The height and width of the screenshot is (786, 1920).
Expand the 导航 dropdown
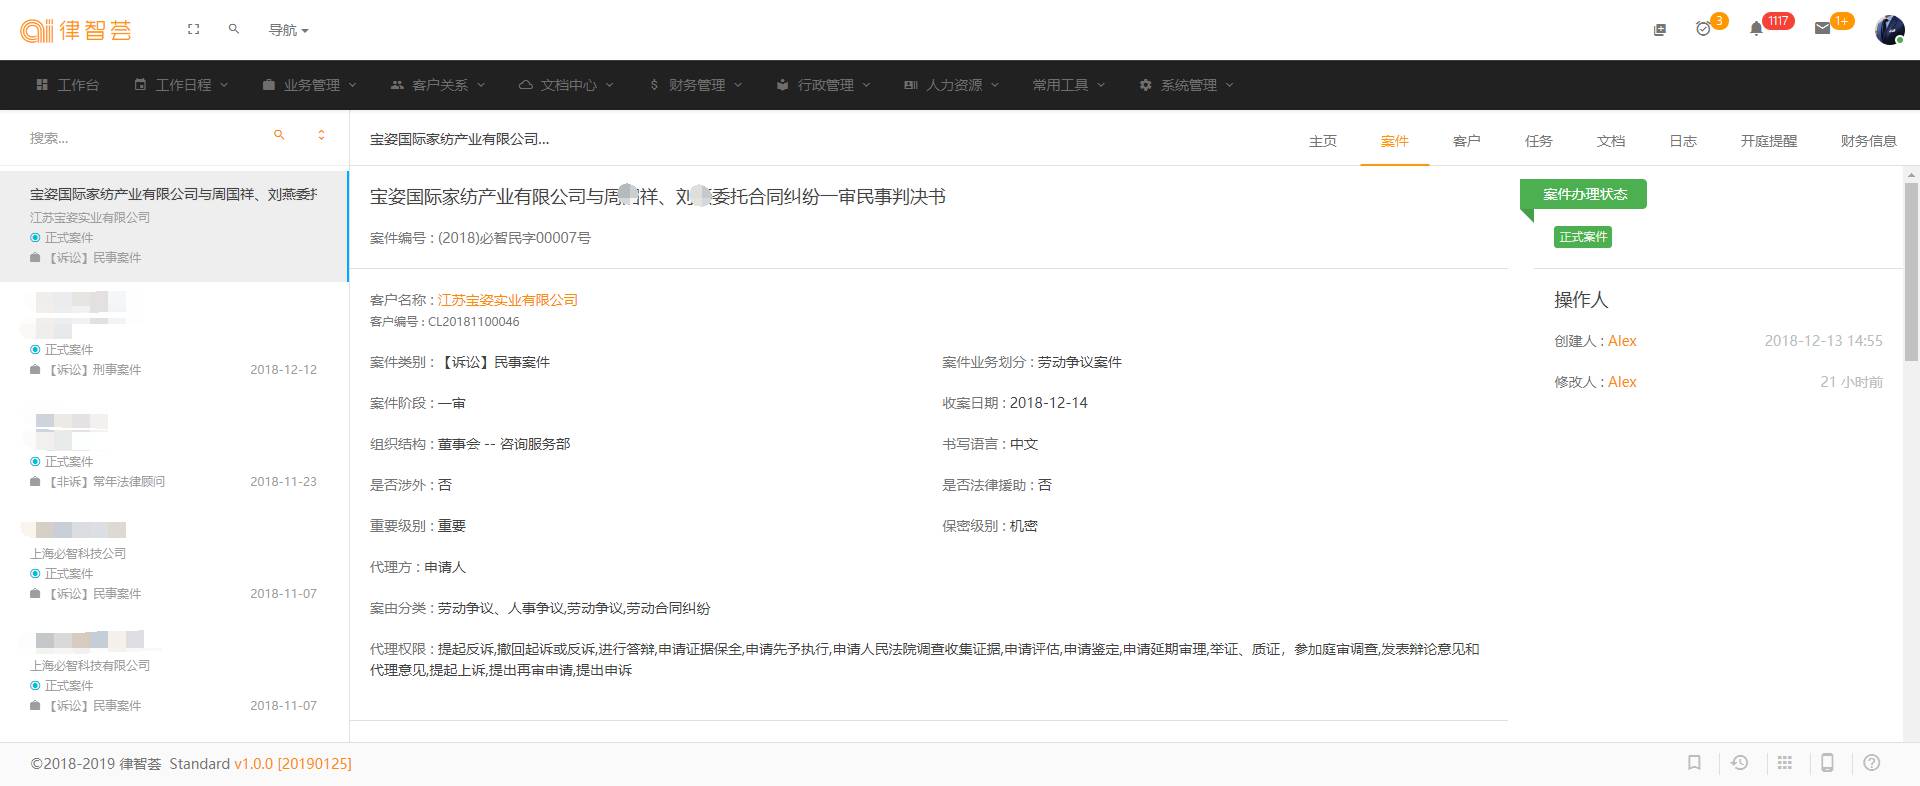tap(288, 30)
